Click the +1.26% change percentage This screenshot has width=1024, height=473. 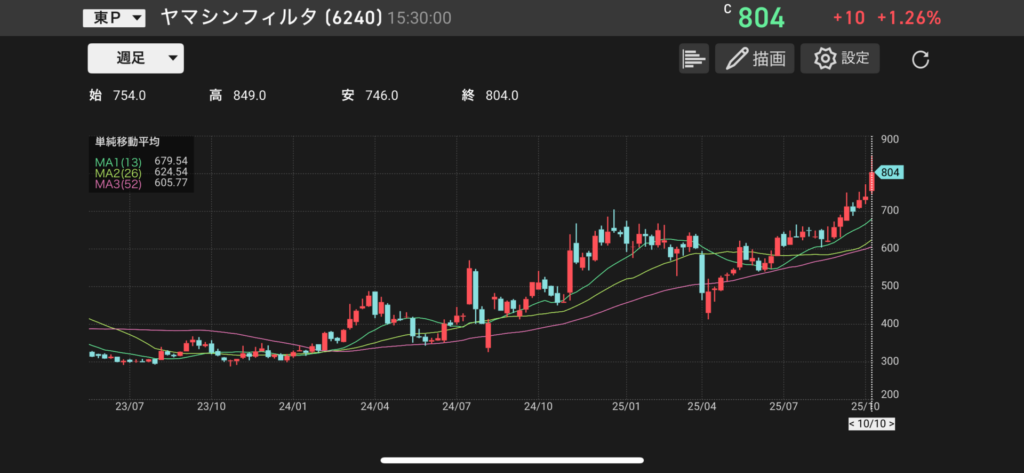click(908, 18)
